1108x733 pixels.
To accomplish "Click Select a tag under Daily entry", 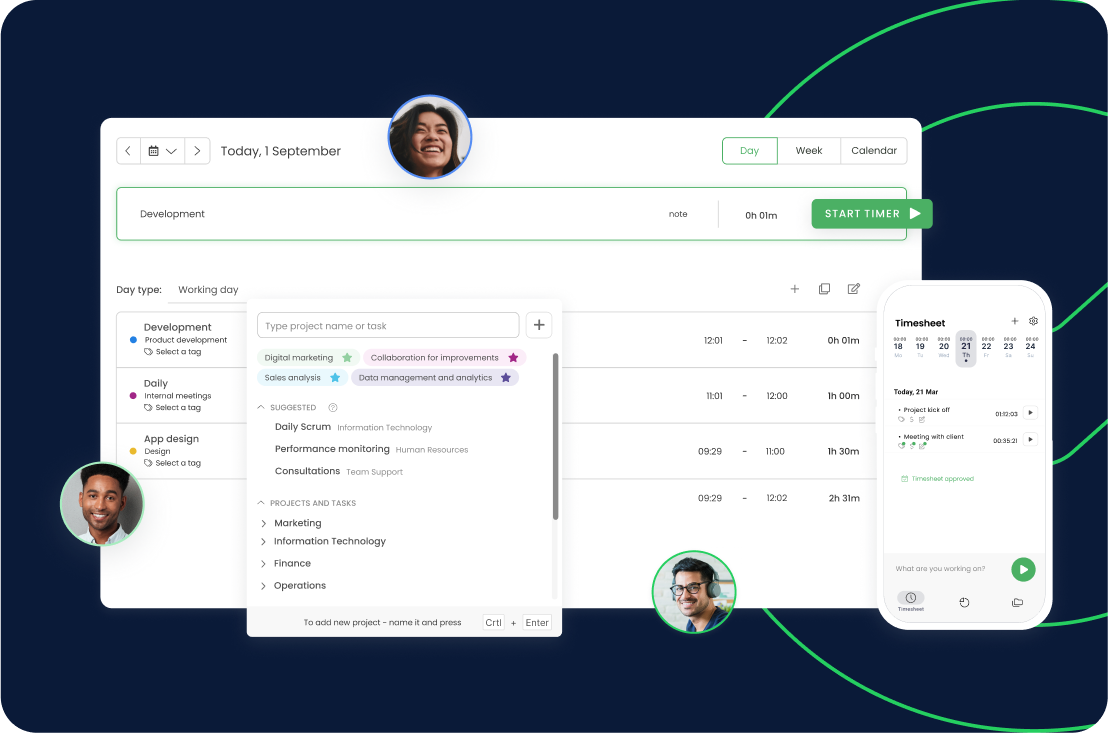I will click(173, 407).
